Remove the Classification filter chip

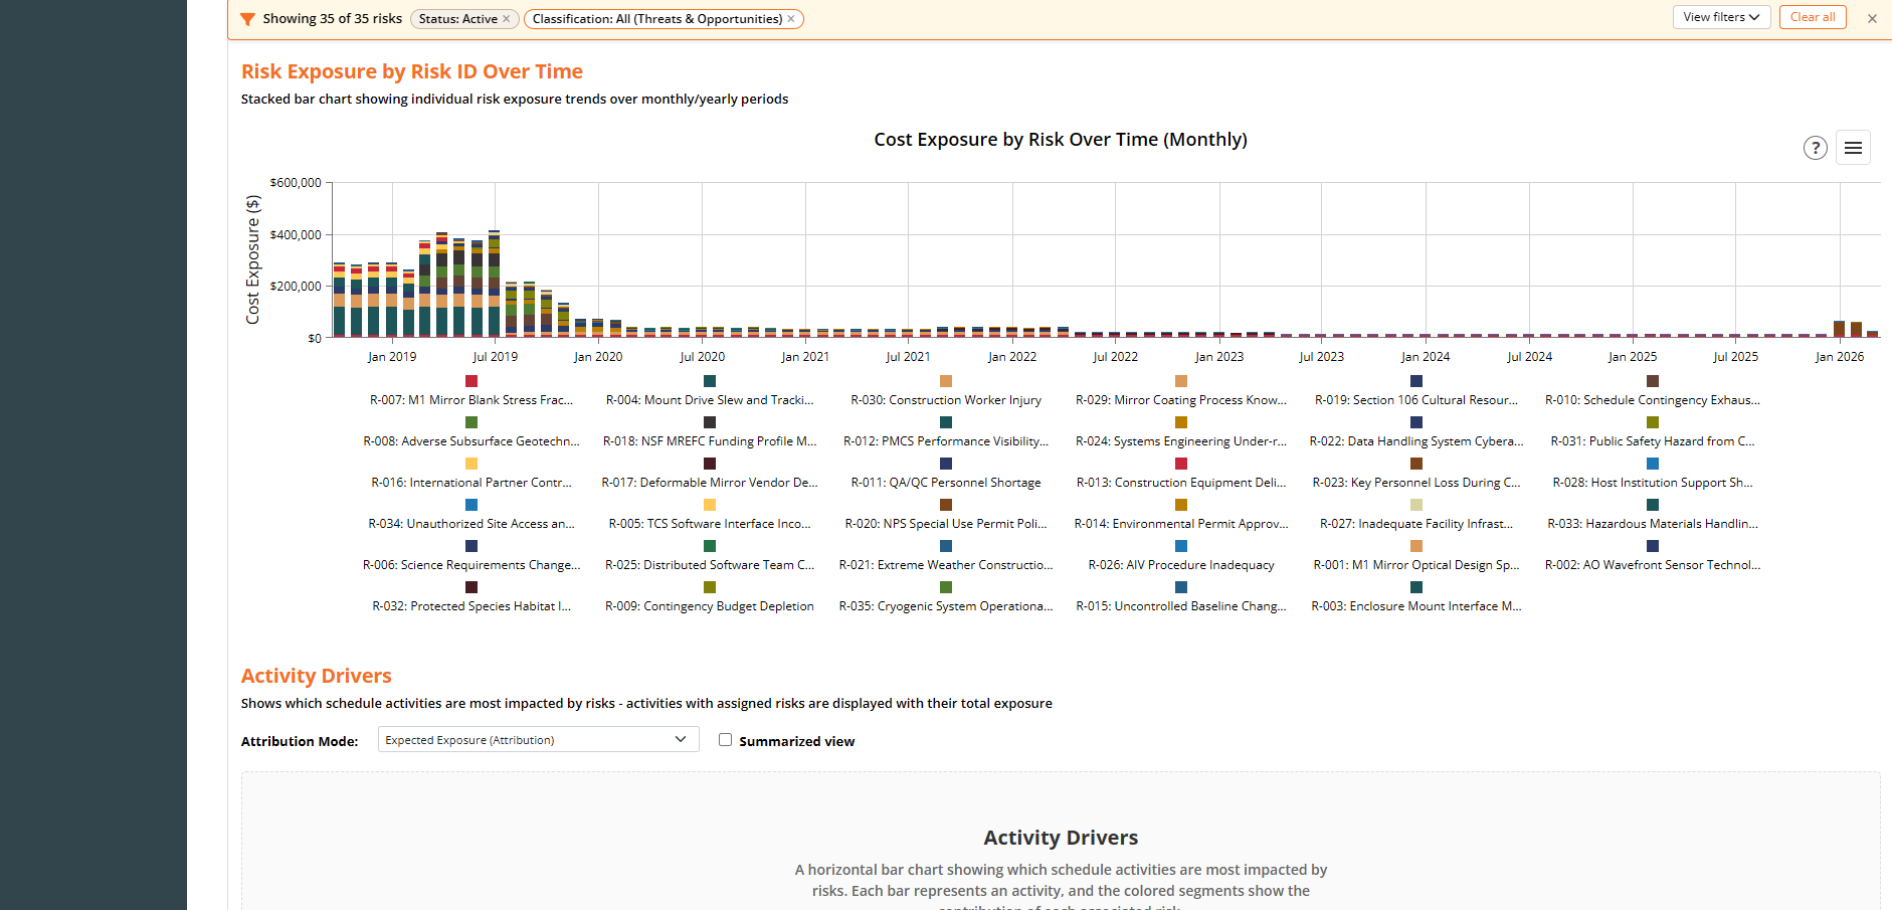pyautogui.click(x=791, y=19)
